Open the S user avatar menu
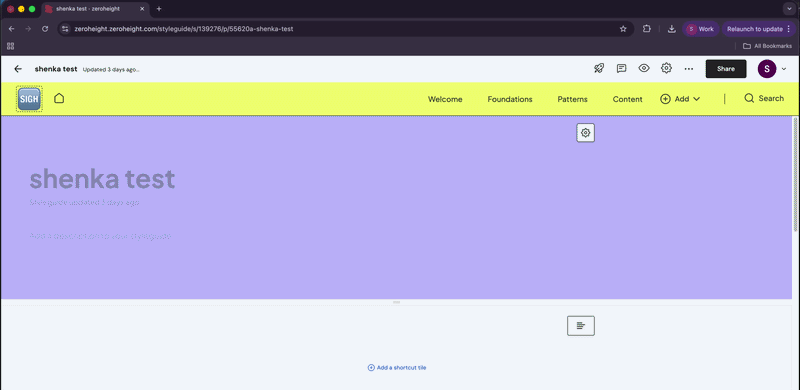 point(767,69)
